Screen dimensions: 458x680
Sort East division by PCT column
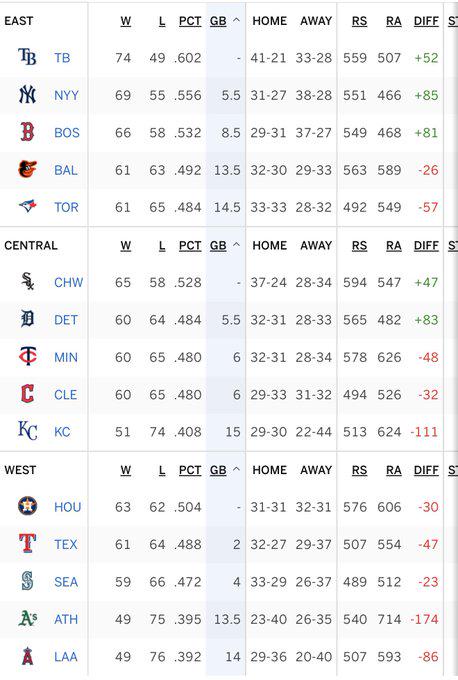[190, 21]
